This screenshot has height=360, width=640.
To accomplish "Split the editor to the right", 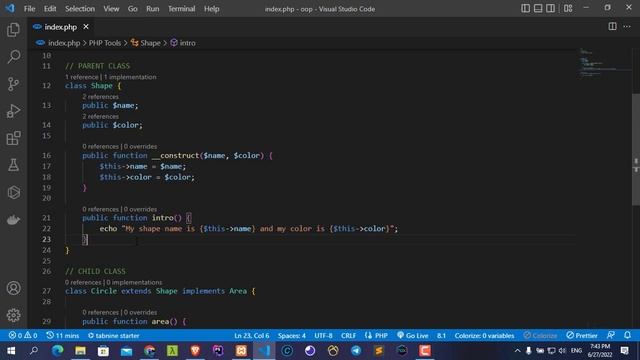I will tap(612, 27).
